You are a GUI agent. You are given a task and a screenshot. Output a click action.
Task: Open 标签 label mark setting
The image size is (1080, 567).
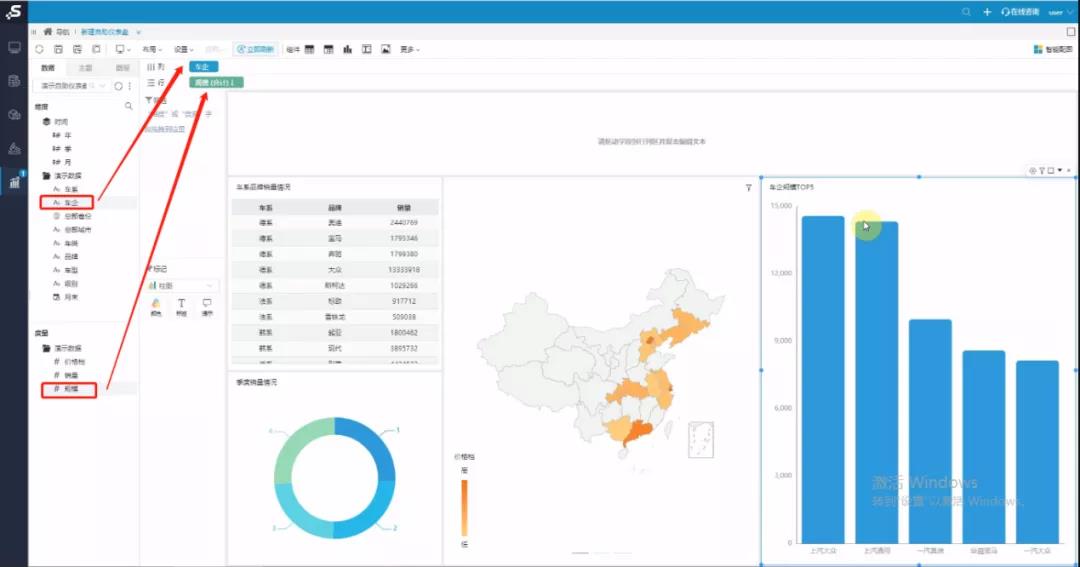coord(181,307)
